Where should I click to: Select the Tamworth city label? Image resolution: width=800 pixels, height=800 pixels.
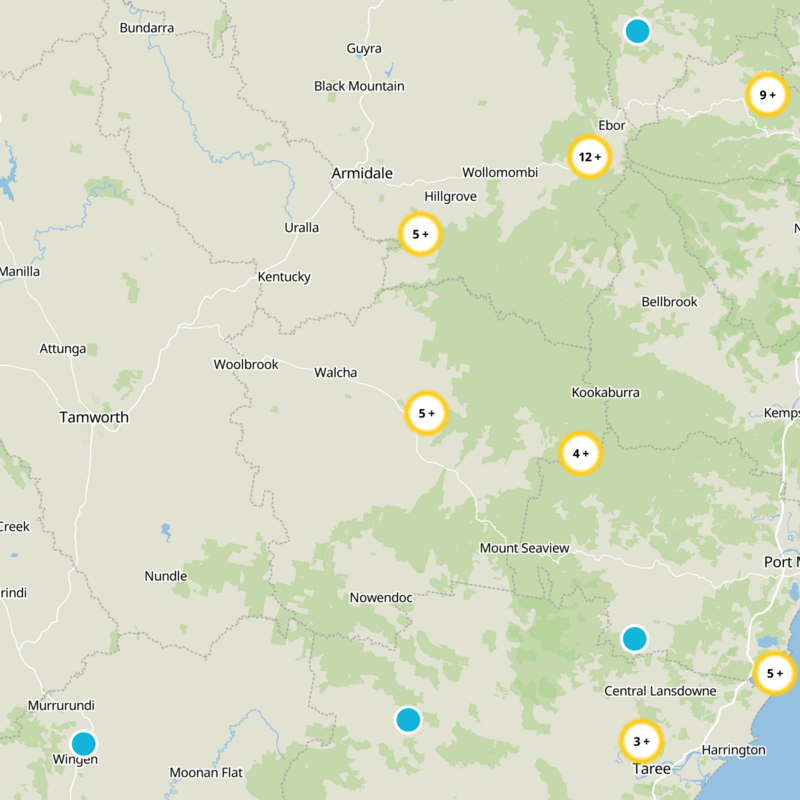pyautogui.click(x=94, y=417)
